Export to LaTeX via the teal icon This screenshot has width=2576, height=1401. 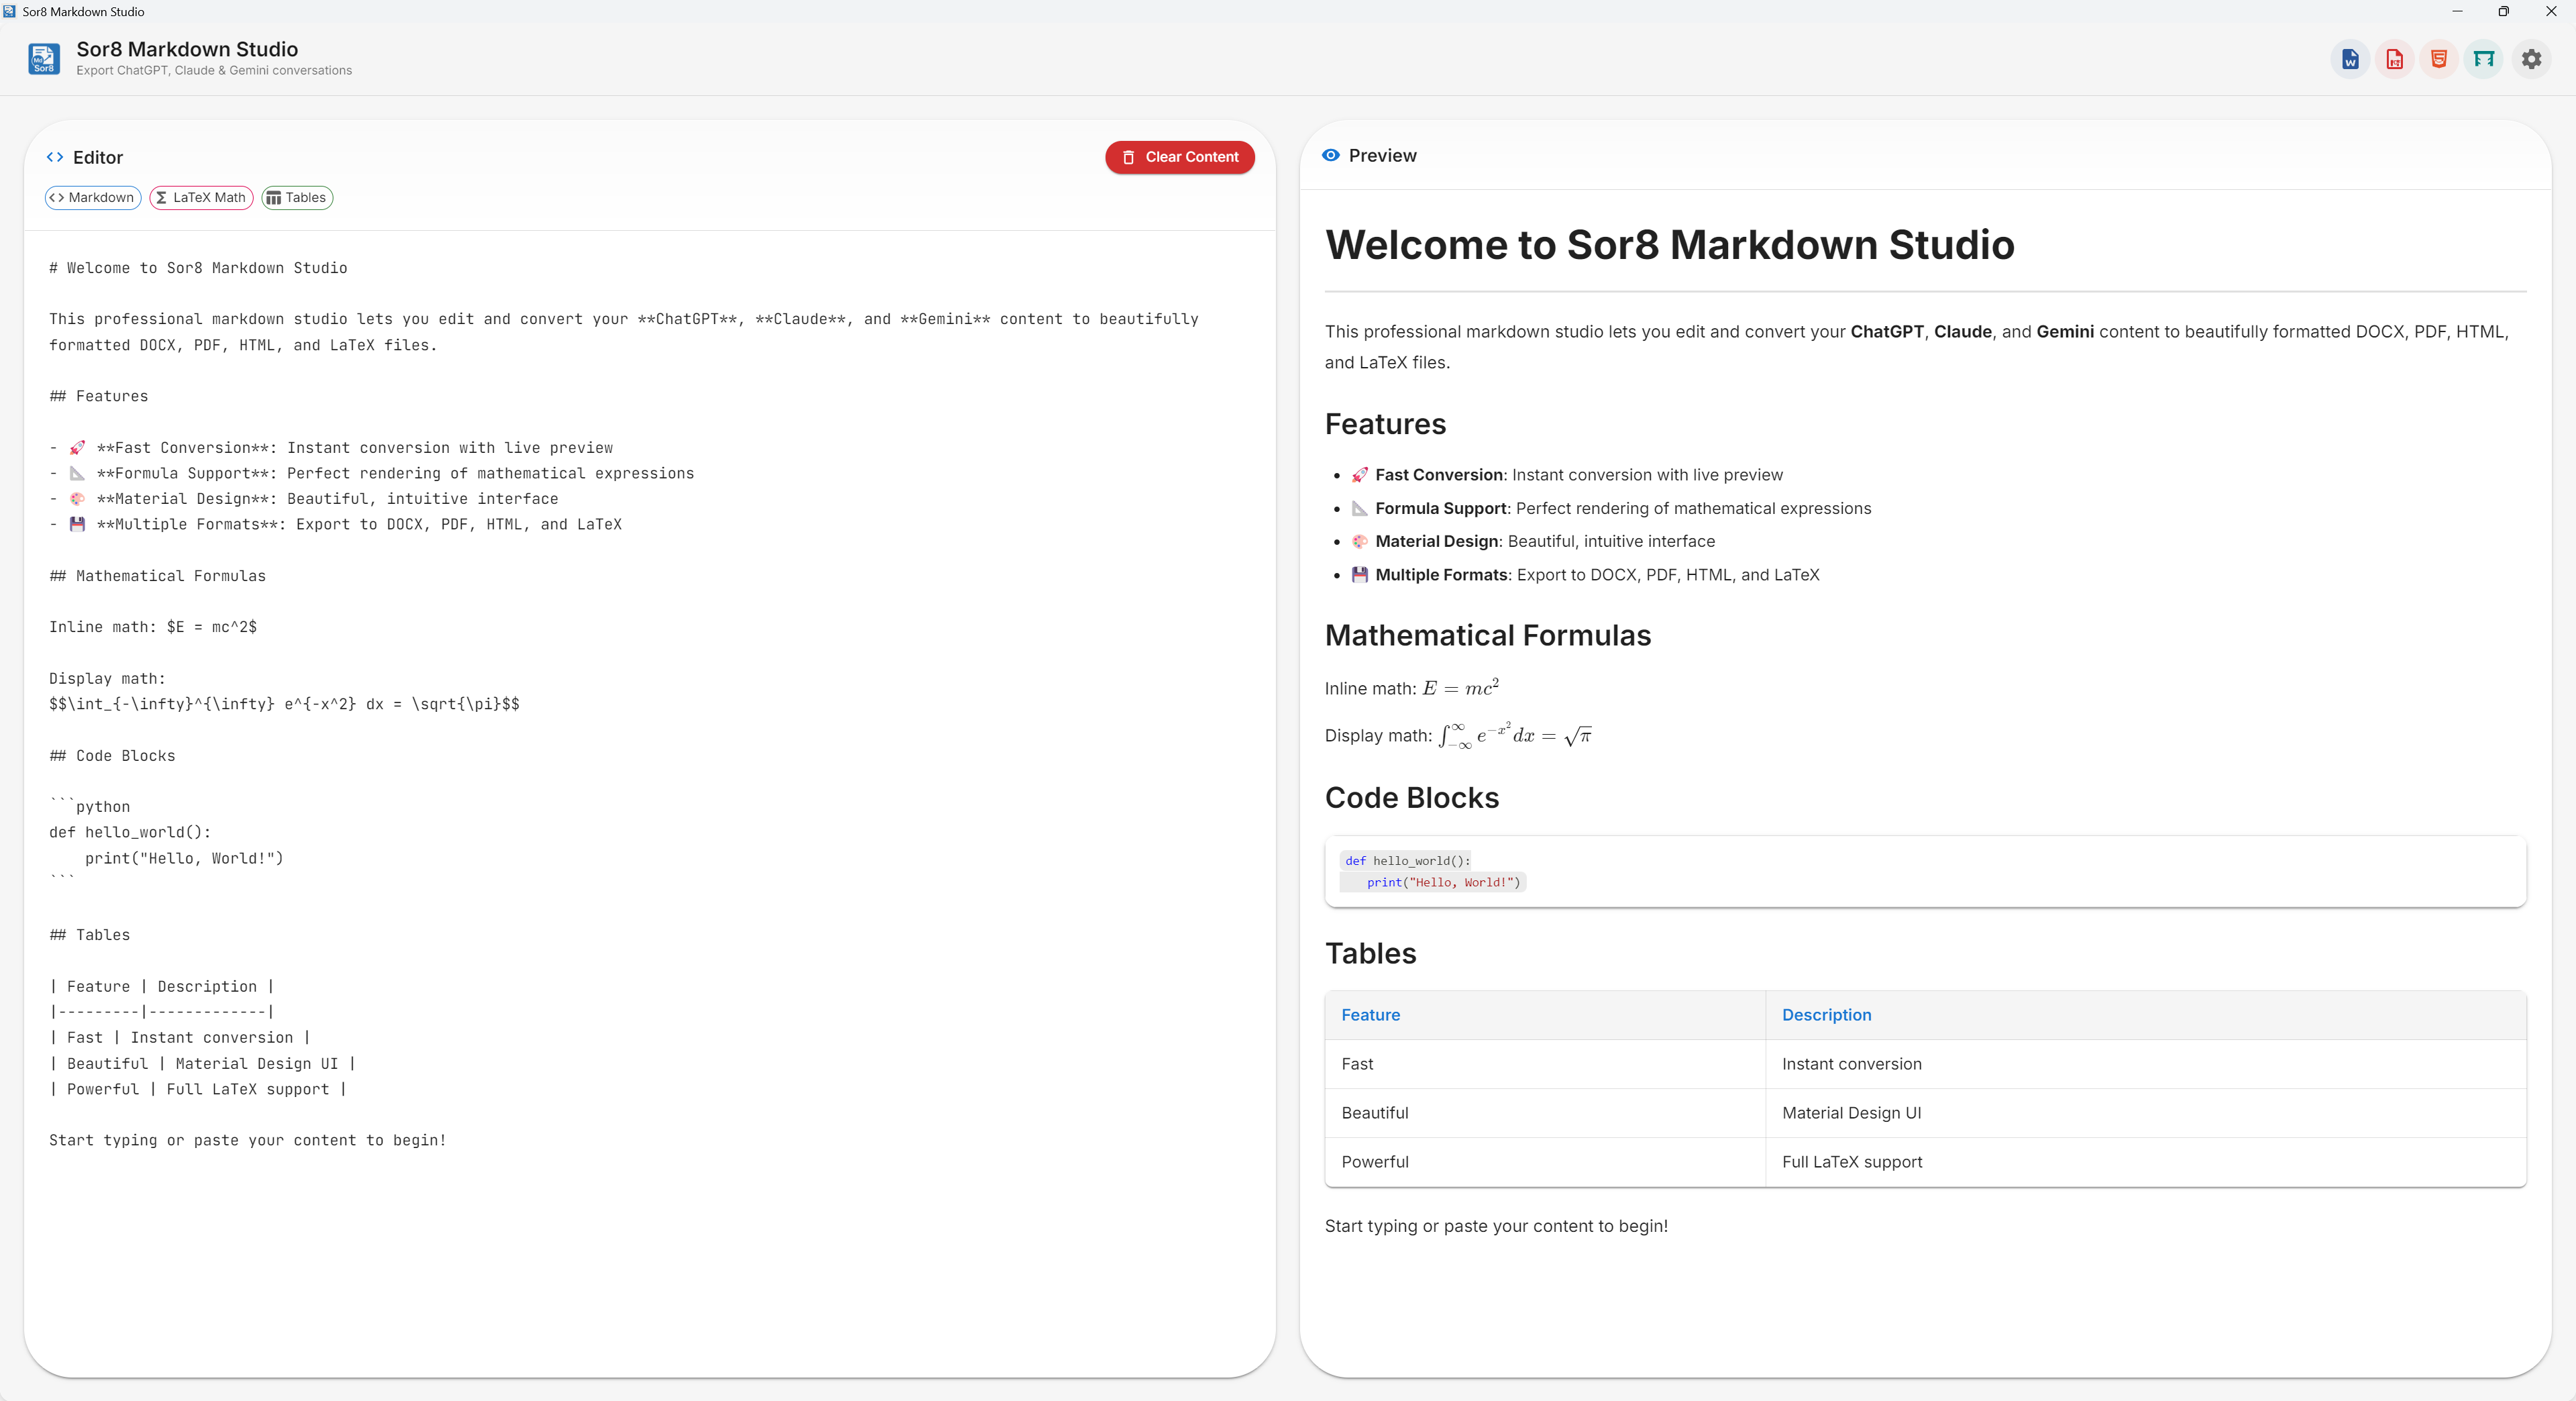pyautogui.click(x=2483, y=58)
